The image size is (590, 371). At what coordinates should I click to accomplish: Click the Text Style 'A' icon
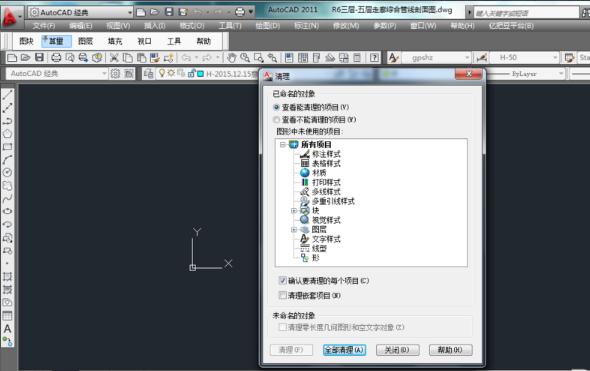(x=393, y=58)
